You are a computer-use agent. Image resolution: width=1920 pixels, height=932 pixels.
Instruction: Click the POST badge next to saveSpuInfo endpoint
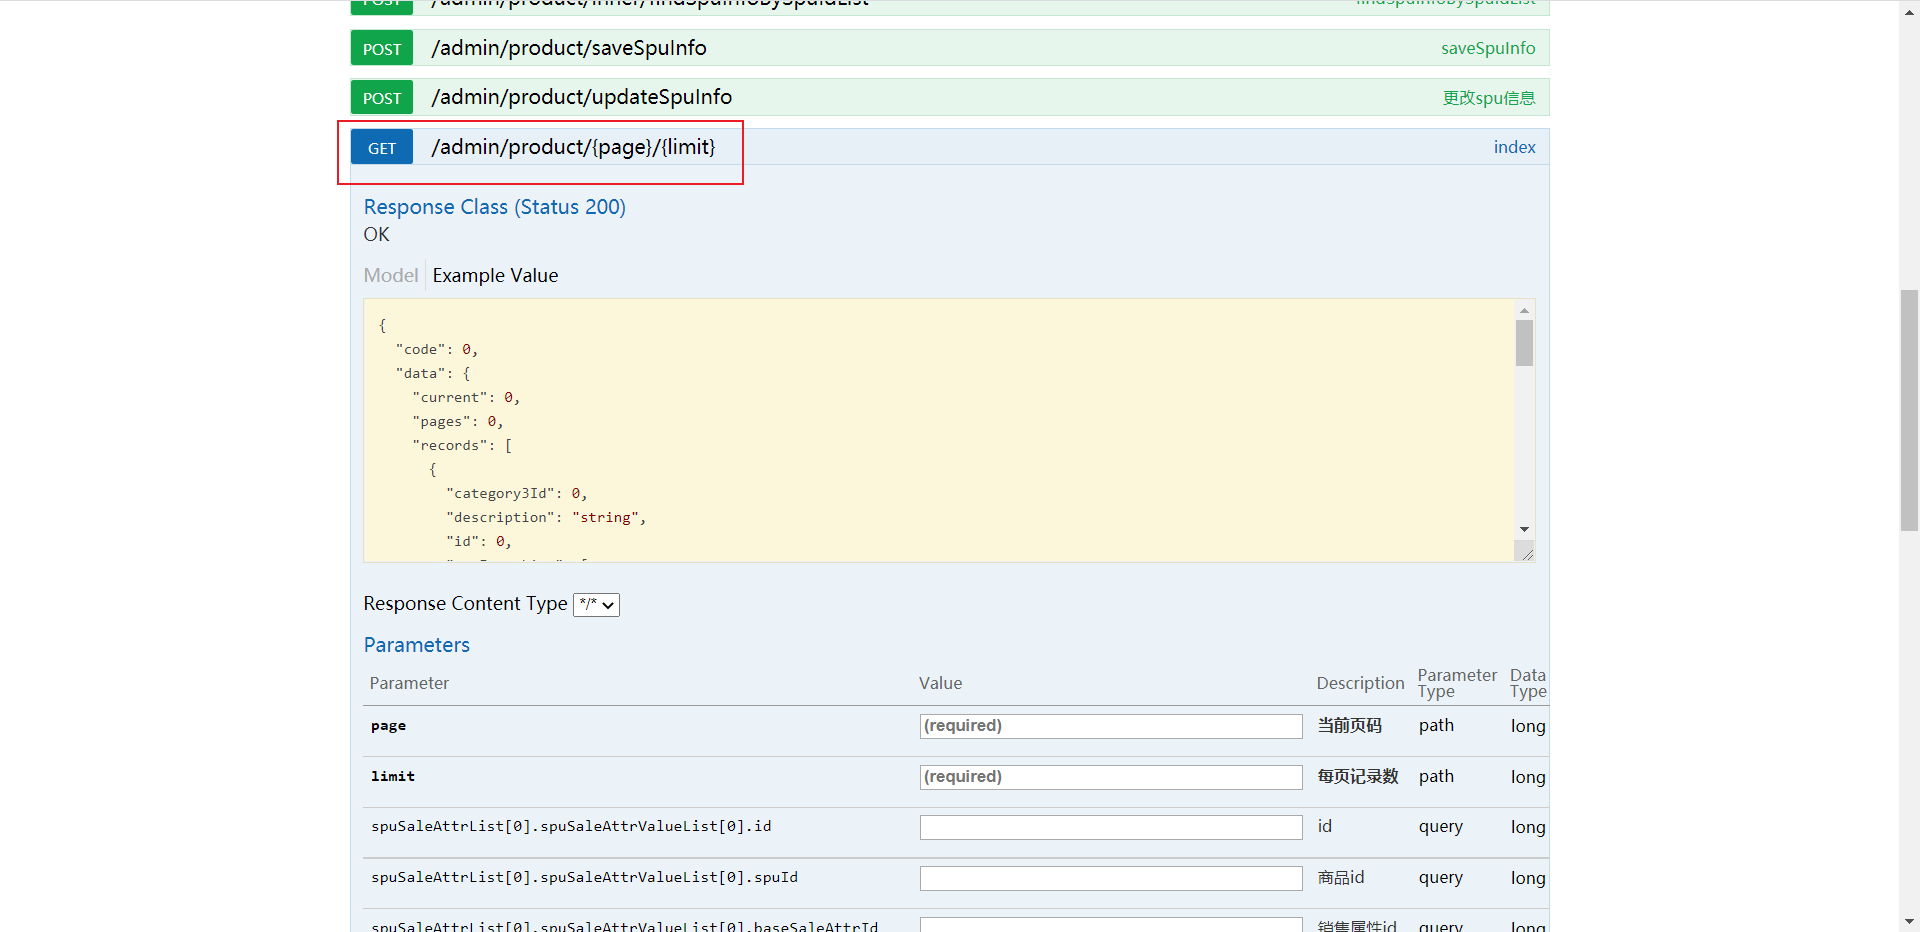(x=381, y=48)
